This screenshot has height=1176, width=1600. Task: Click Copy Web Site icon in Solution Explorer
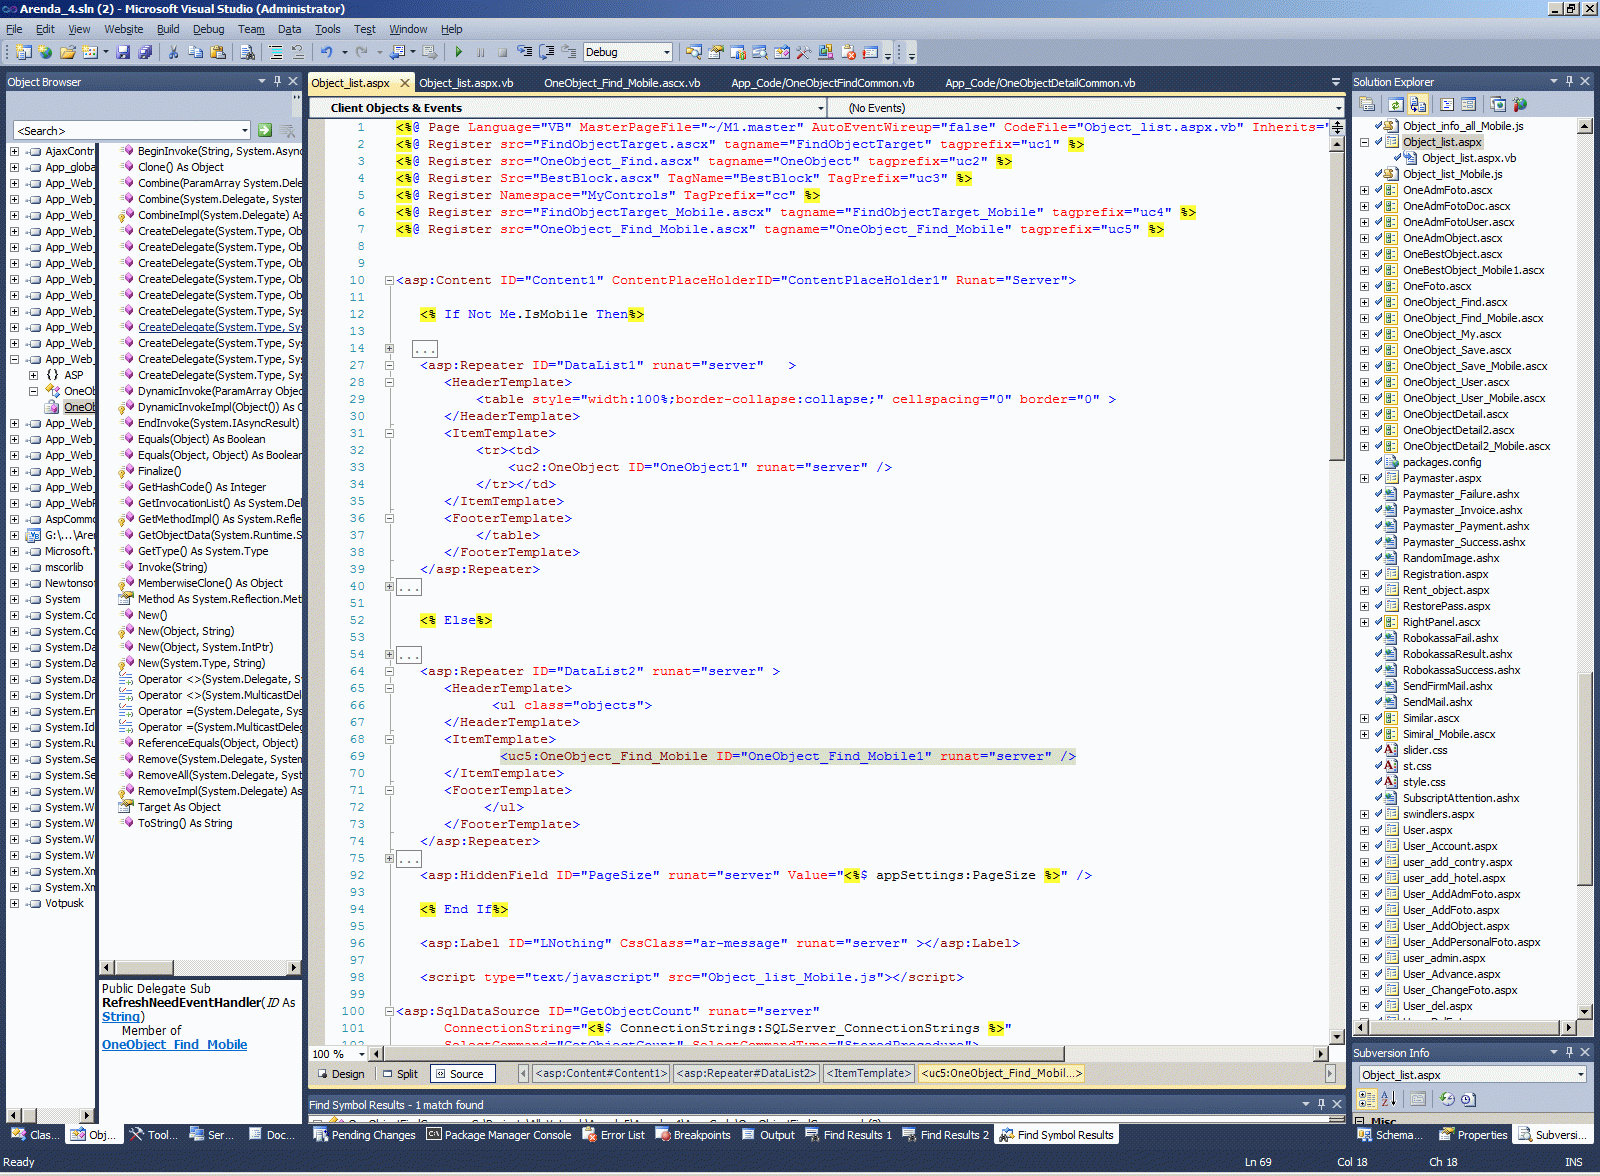[x=1497, y=104]
